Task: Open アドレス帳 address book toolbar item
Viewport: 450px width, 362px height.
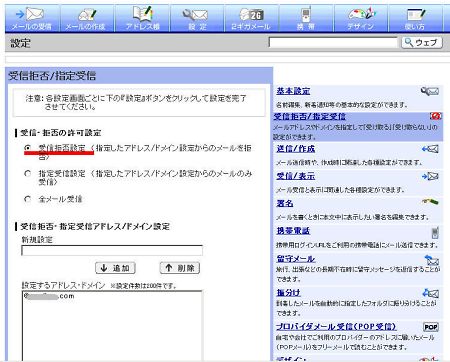Action: click(x=142, y=19)
